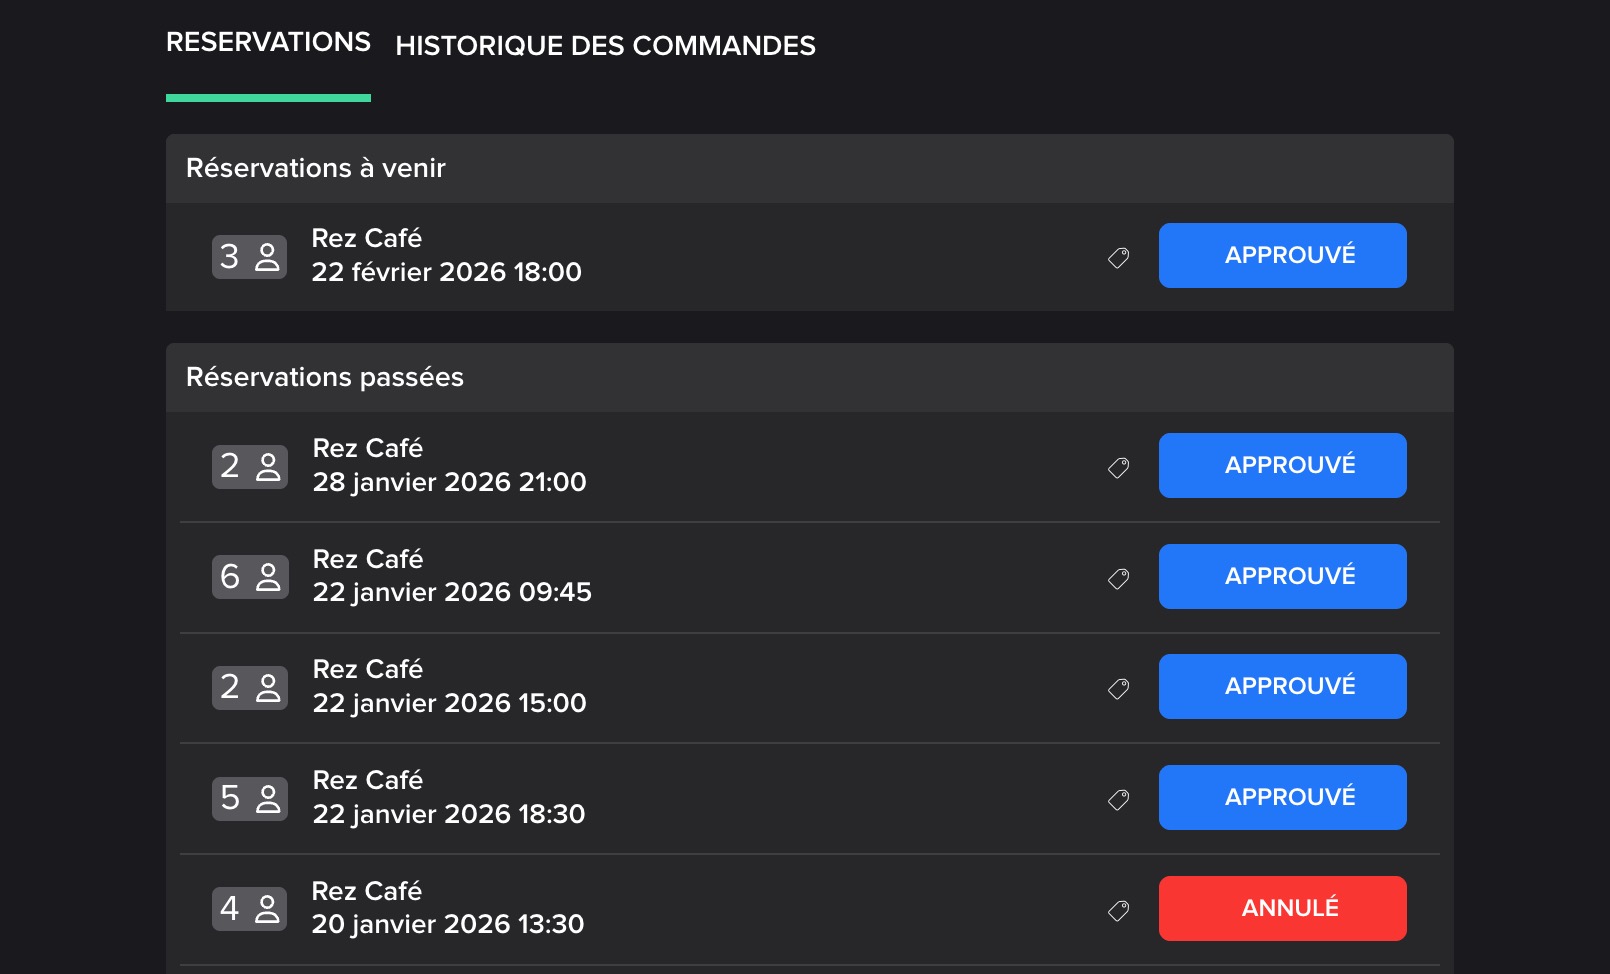Open tag icon on 22 janvier 15:00 reservation
Screen dimensions: 1610x974
[x=1118, y=688]
